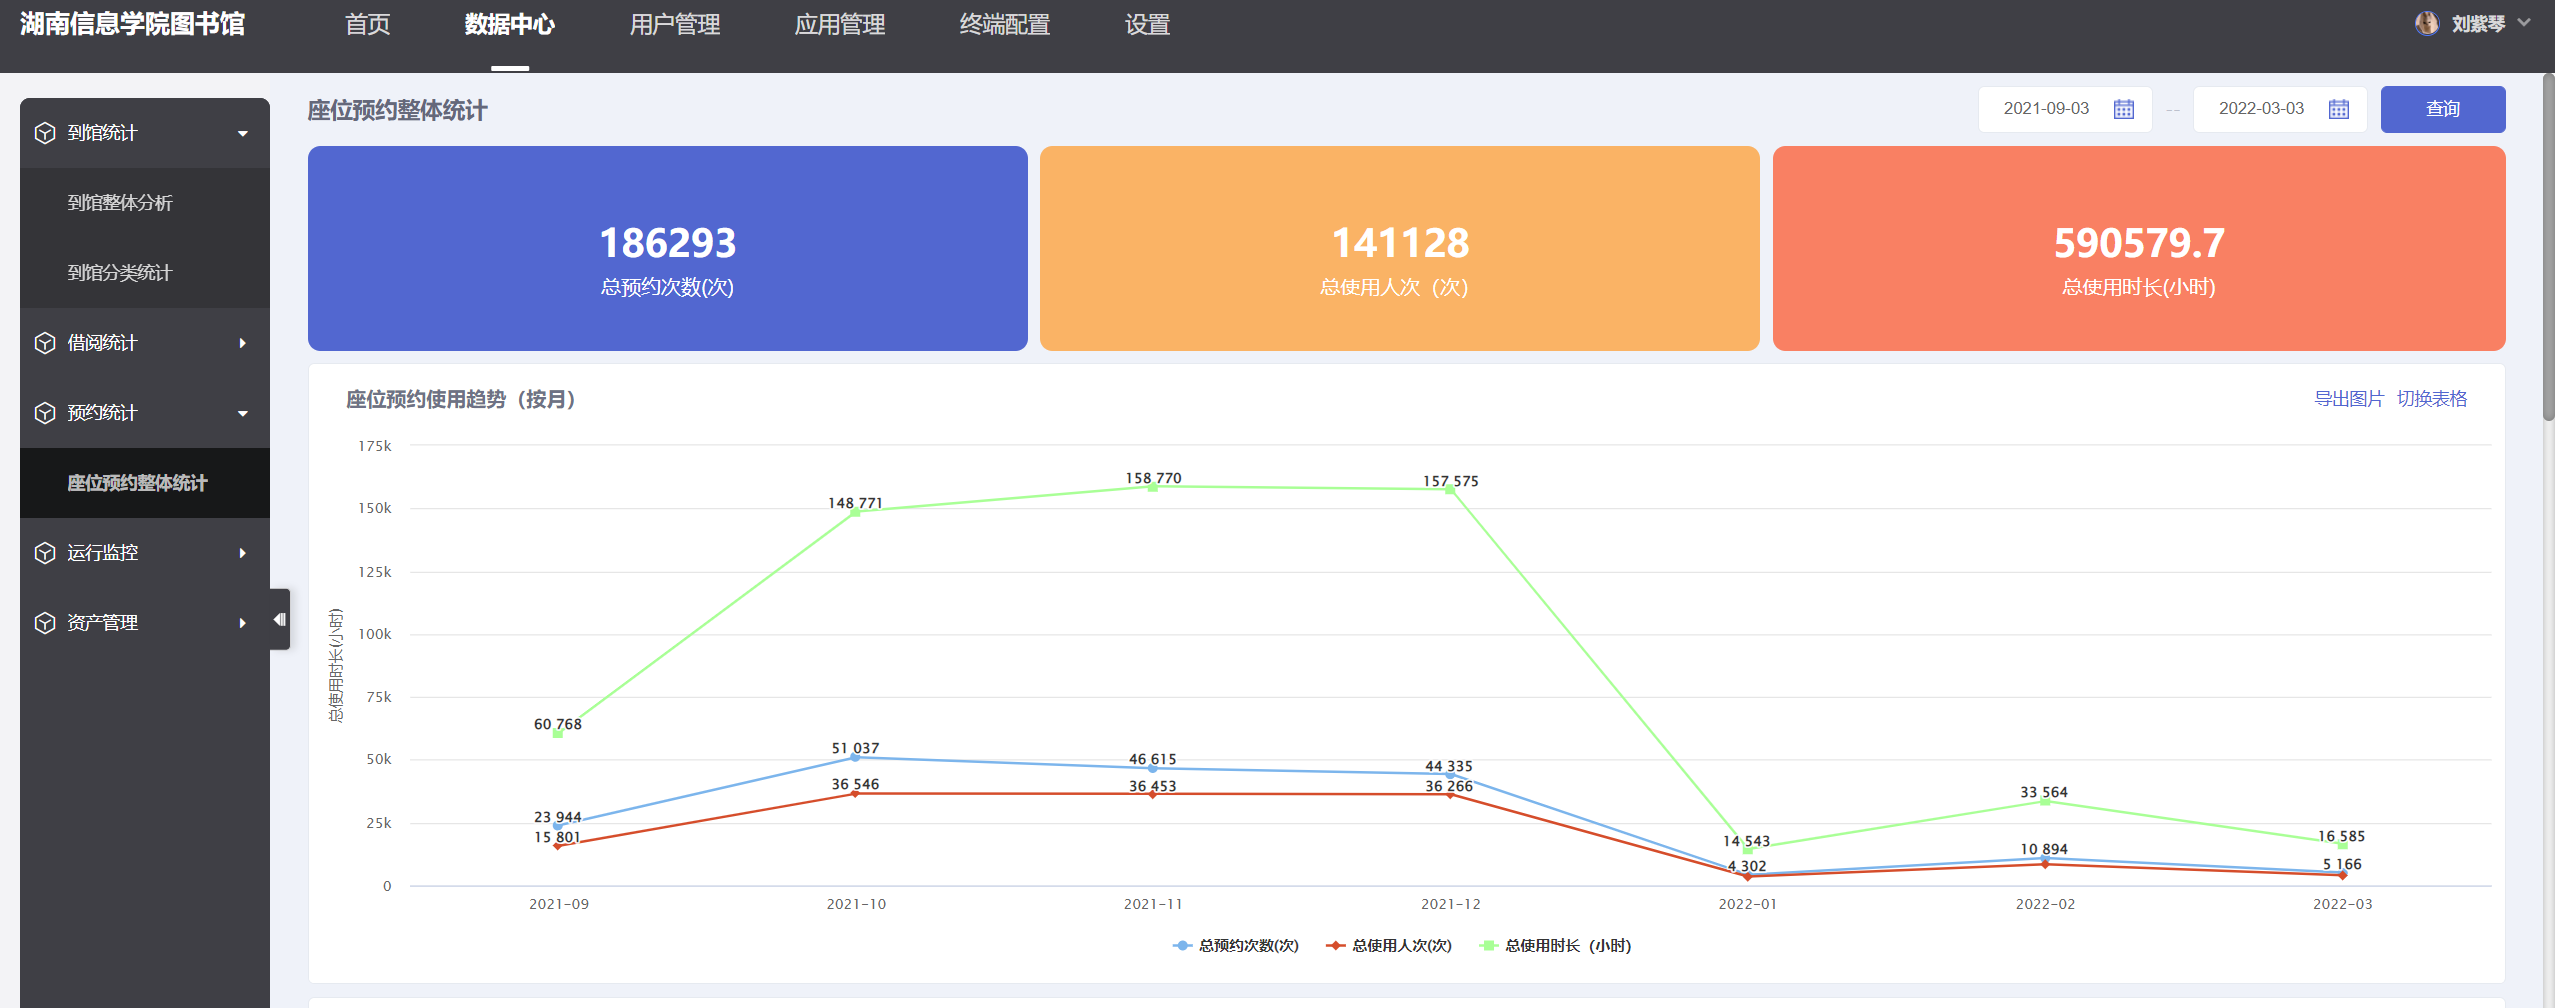2555x1008 pixels.
Task: Open the user account dropdown chevron
Action: point(2525,22)
